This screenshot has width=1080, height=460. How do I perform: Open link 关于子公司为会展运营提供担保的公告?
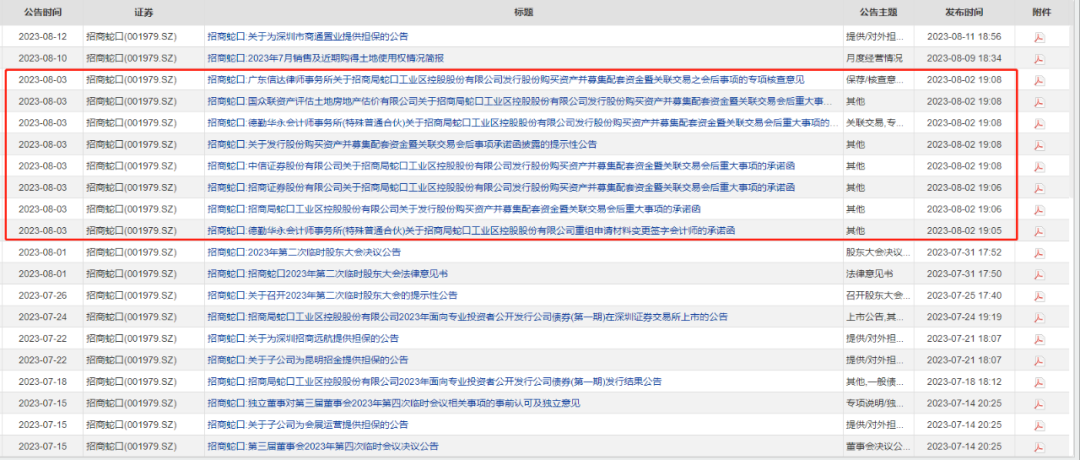[307, 424]
